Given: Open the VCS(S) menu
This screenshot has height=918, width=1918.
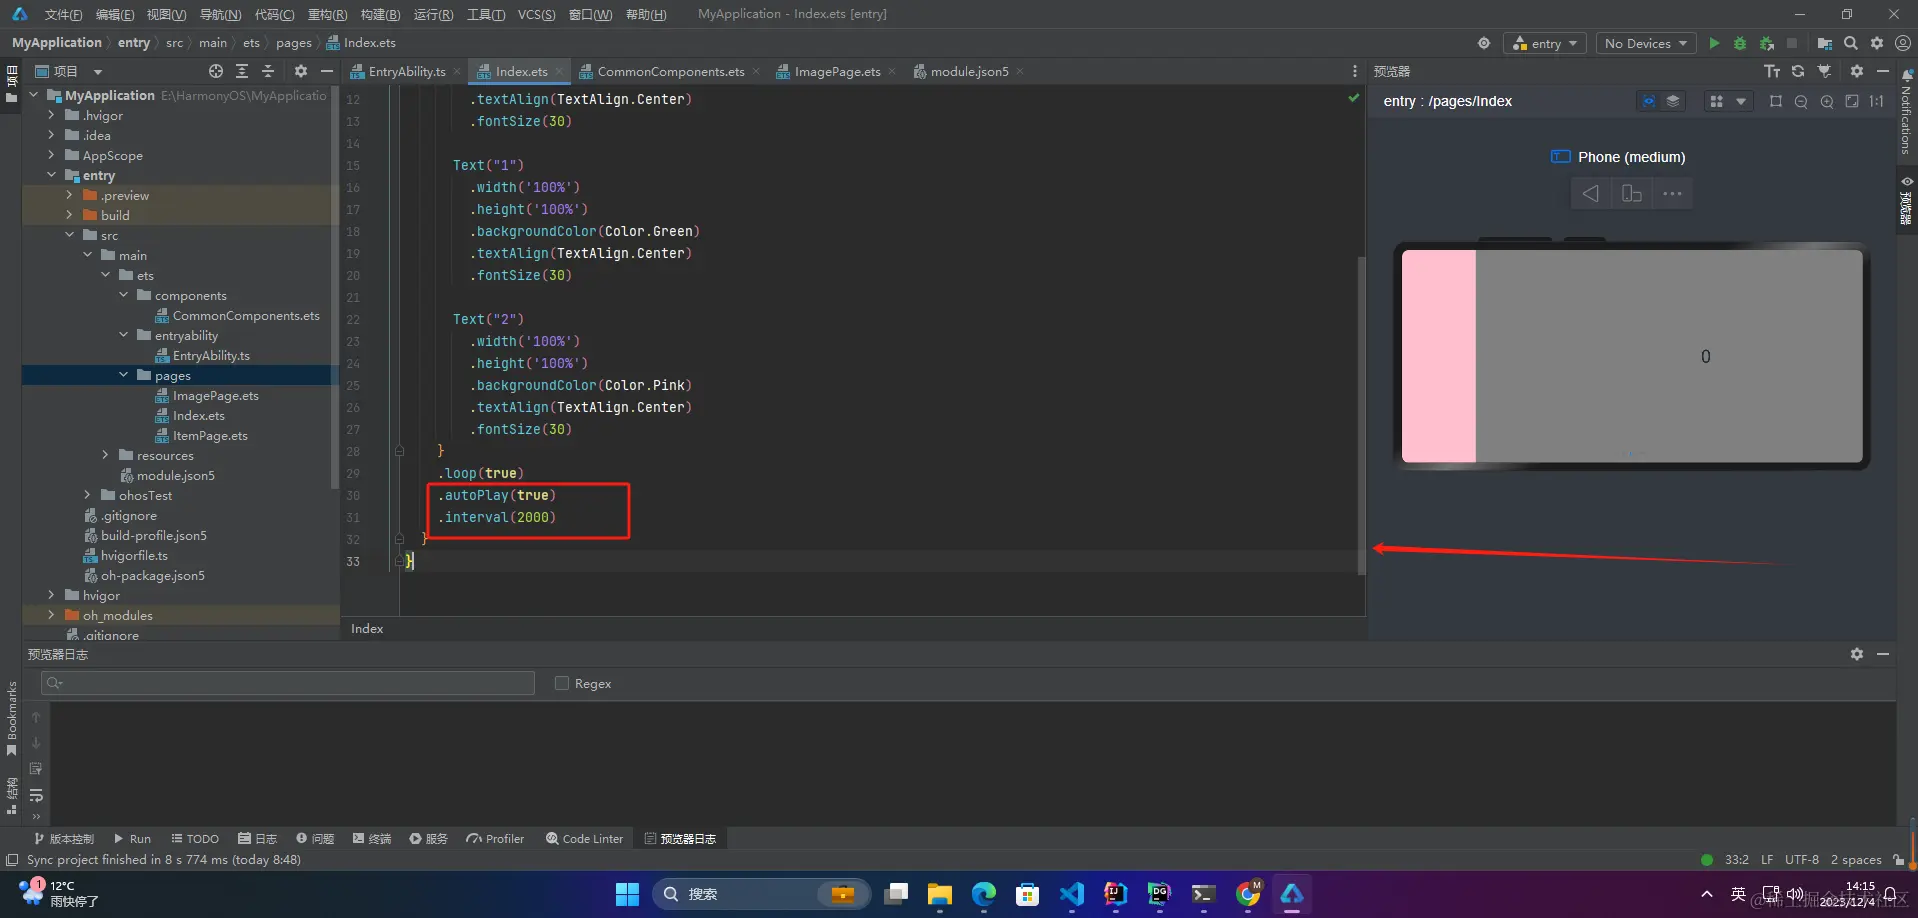Looking at the screenshot, I should 536,14.
